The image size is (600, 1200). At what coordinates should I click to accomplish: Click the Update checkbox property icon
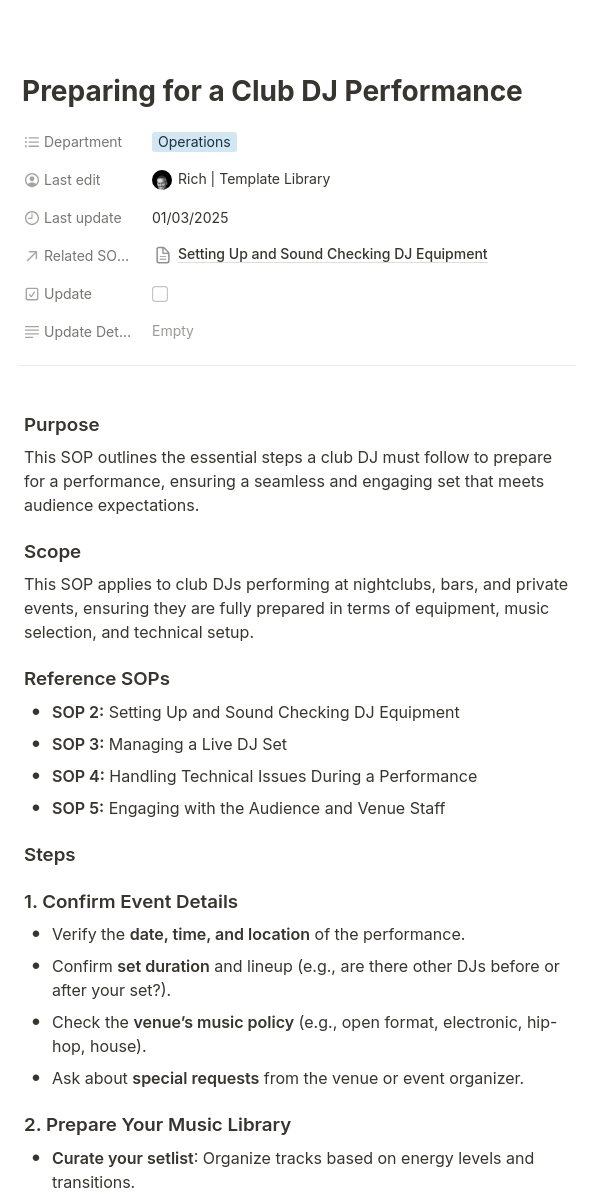coord(32,294)
